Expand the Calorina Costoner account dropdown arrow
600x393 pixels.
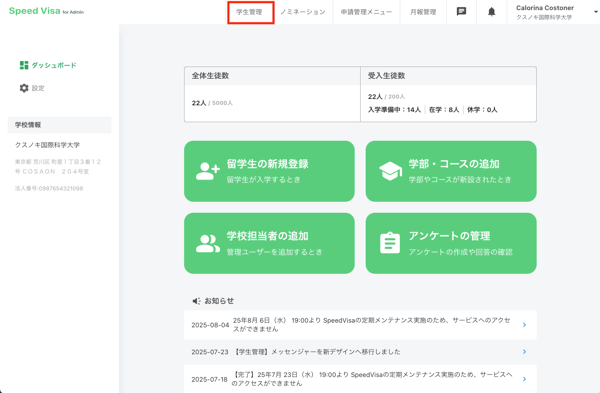(596, 12)
